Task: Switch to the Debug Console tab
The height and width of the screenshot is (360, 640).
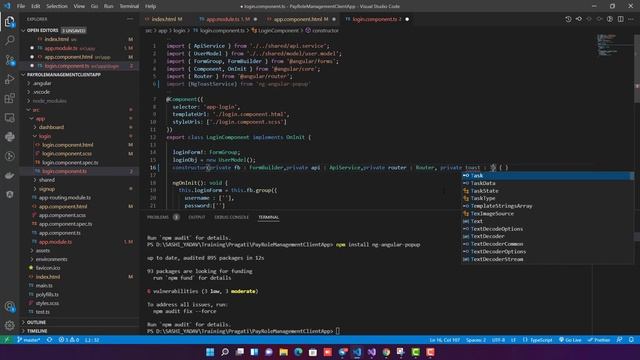Action: click(231, 217)
